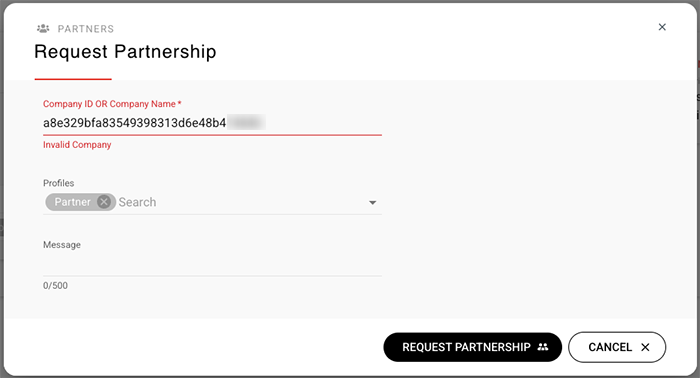Image resolution: width=700 pixels, height=378 pixels.
Task: Click the Invalid Company error message
Action: (77, 145)
